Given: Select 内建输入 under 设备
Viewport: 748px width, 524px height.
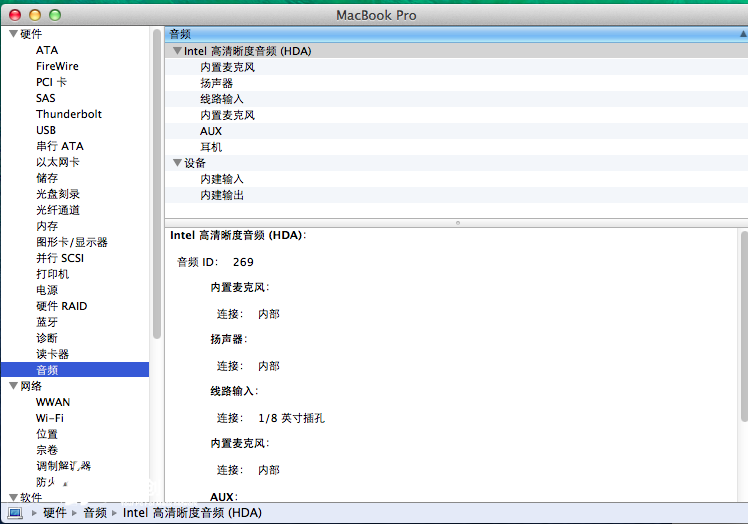Looking at the screenshot, I should [x=456, y=179].
